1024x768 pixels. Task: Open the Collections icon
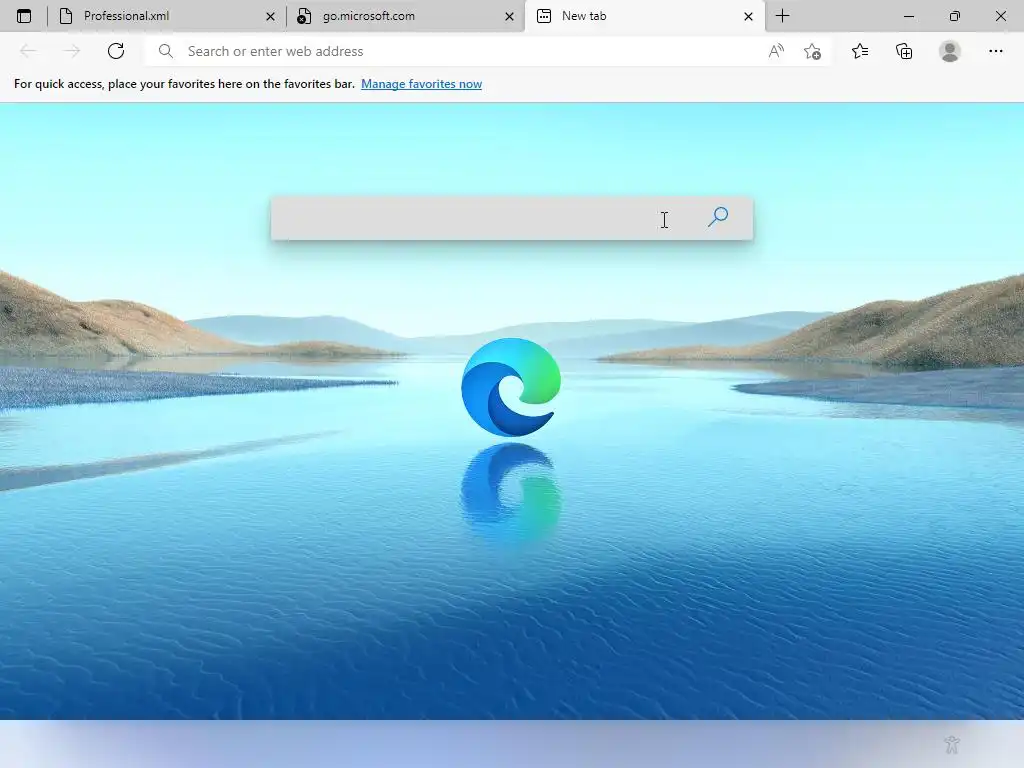click(x=904, y=51)
